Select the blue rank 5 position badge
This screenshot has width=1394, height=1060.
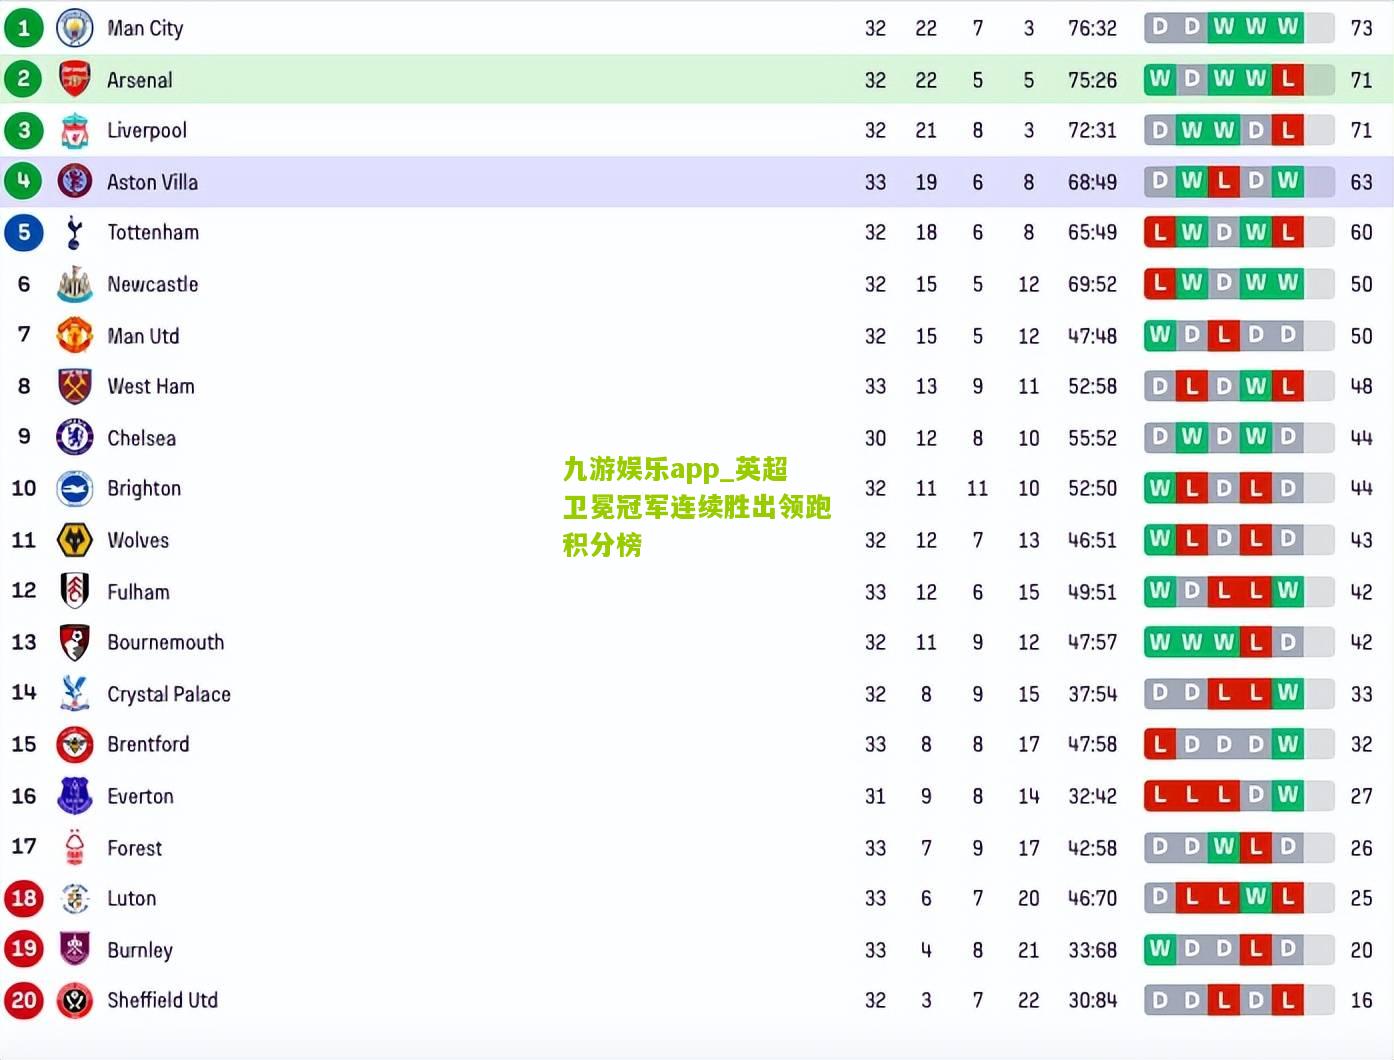pos(24,232)
